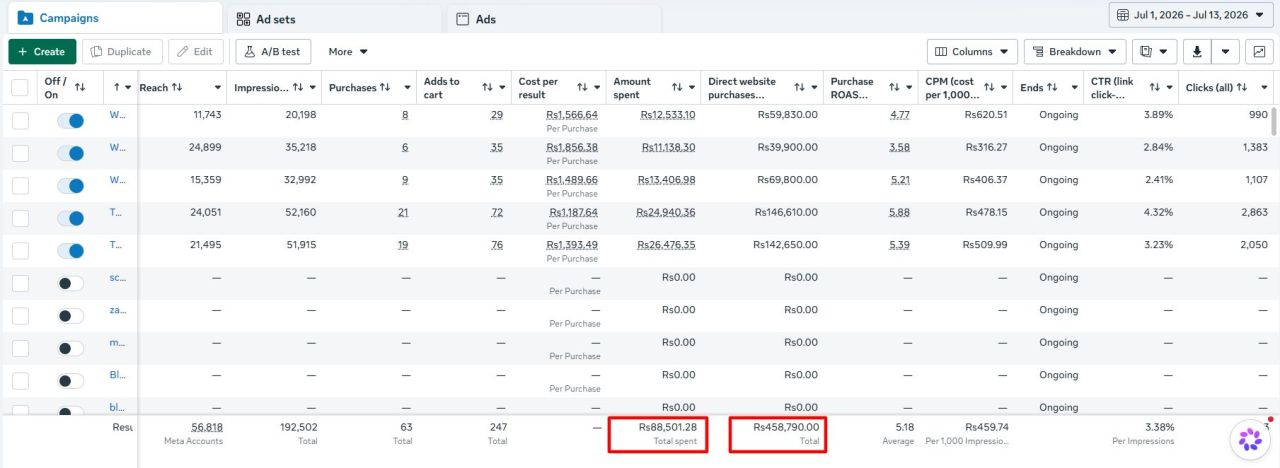Turn off the campaign with 15,359 reach

[x=70, y=186]
